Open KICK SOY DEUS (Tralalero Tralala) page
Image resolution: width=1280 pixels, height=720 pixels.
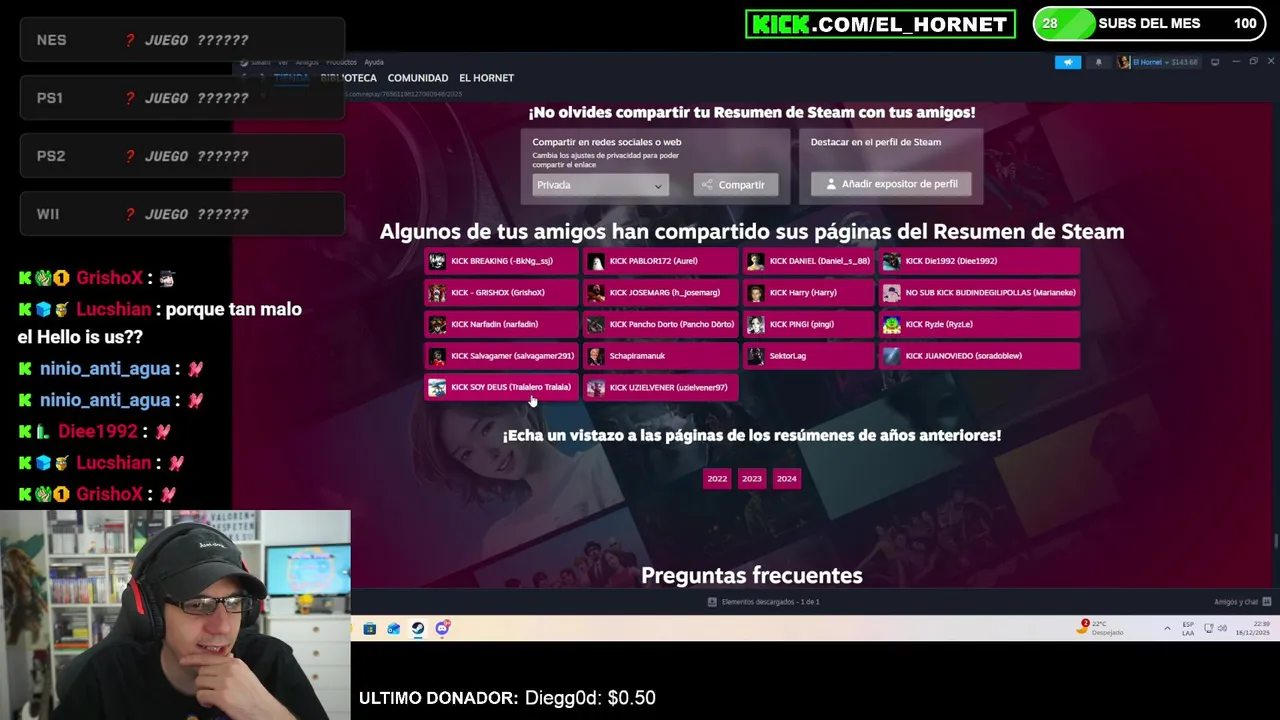(x=502, y=387)
